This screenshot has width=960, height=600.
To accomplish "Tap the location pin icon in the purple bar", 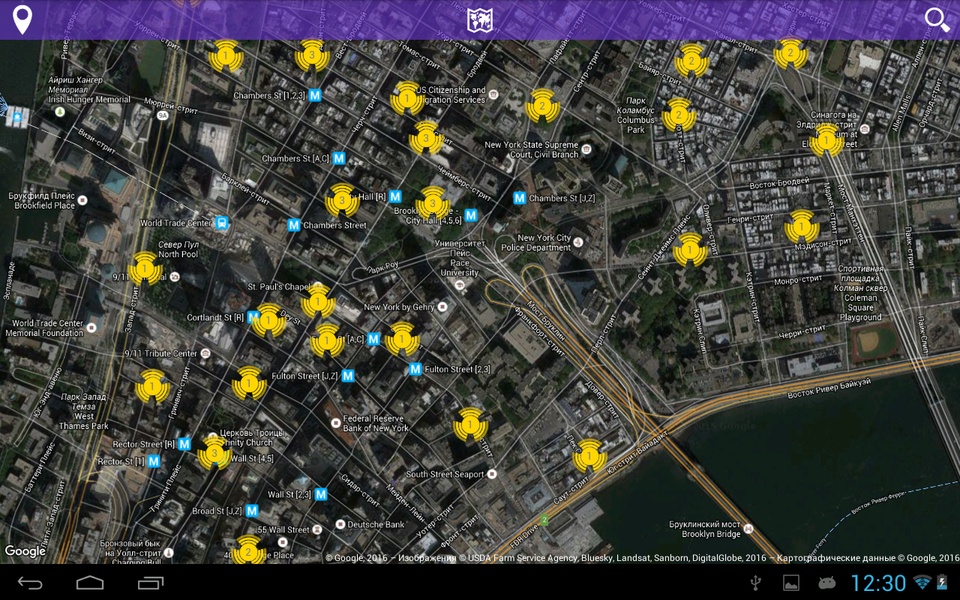I will [x=23, y=20].
